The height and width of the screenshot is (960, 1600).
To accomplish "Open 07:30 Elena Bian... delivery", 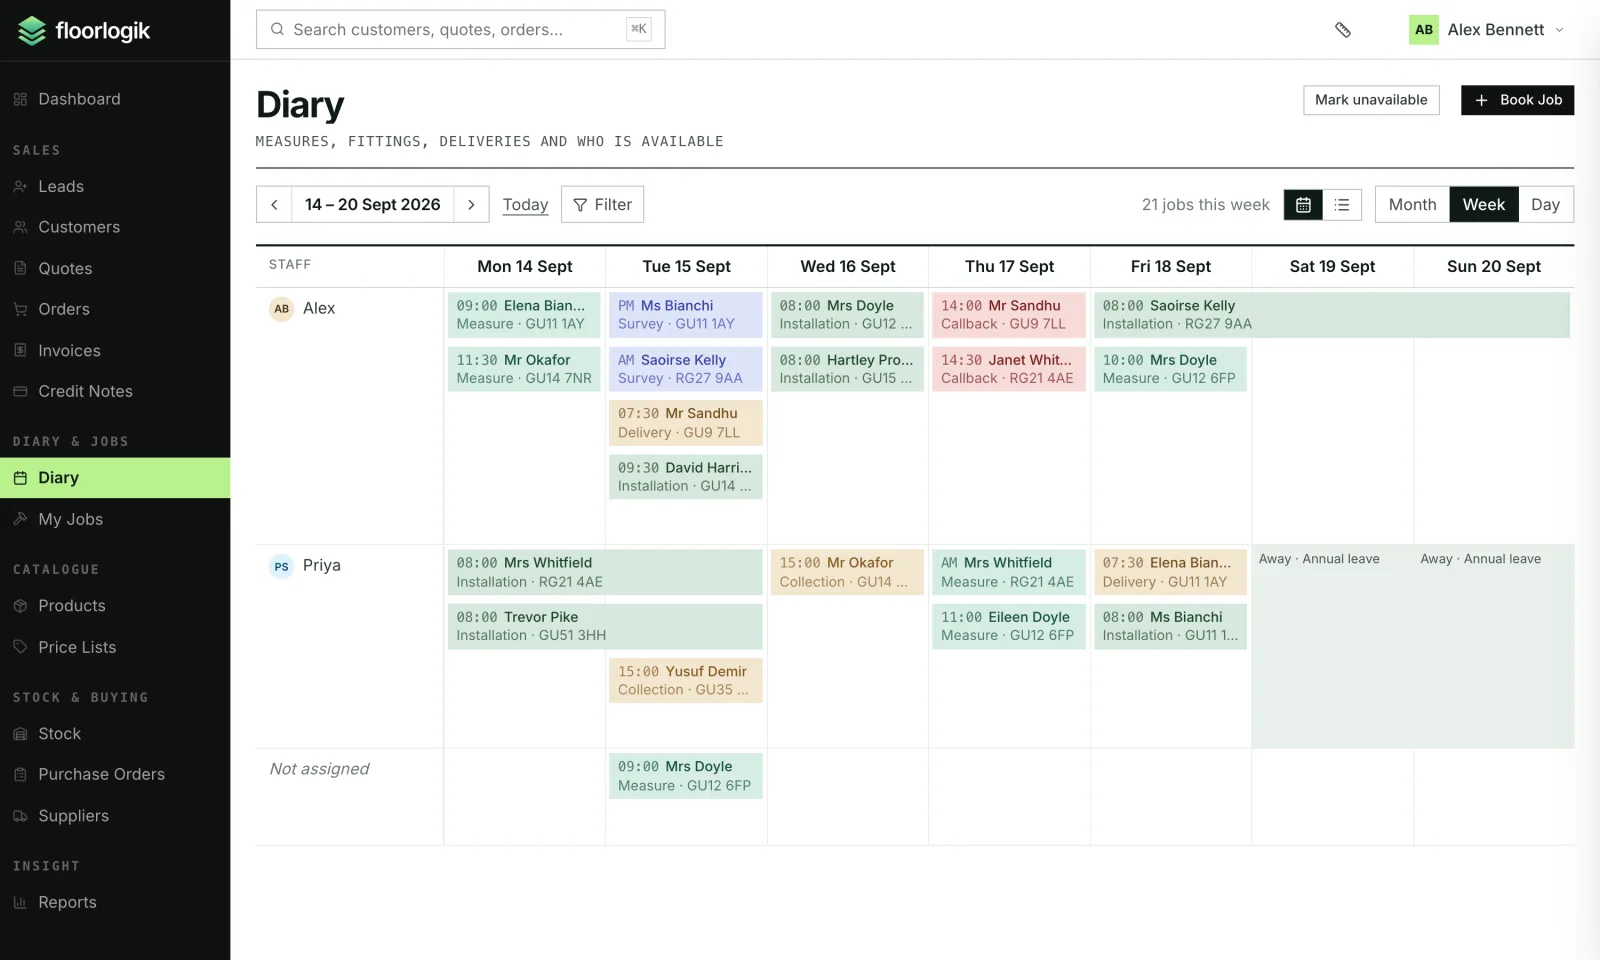I will tap(1170, 573).
